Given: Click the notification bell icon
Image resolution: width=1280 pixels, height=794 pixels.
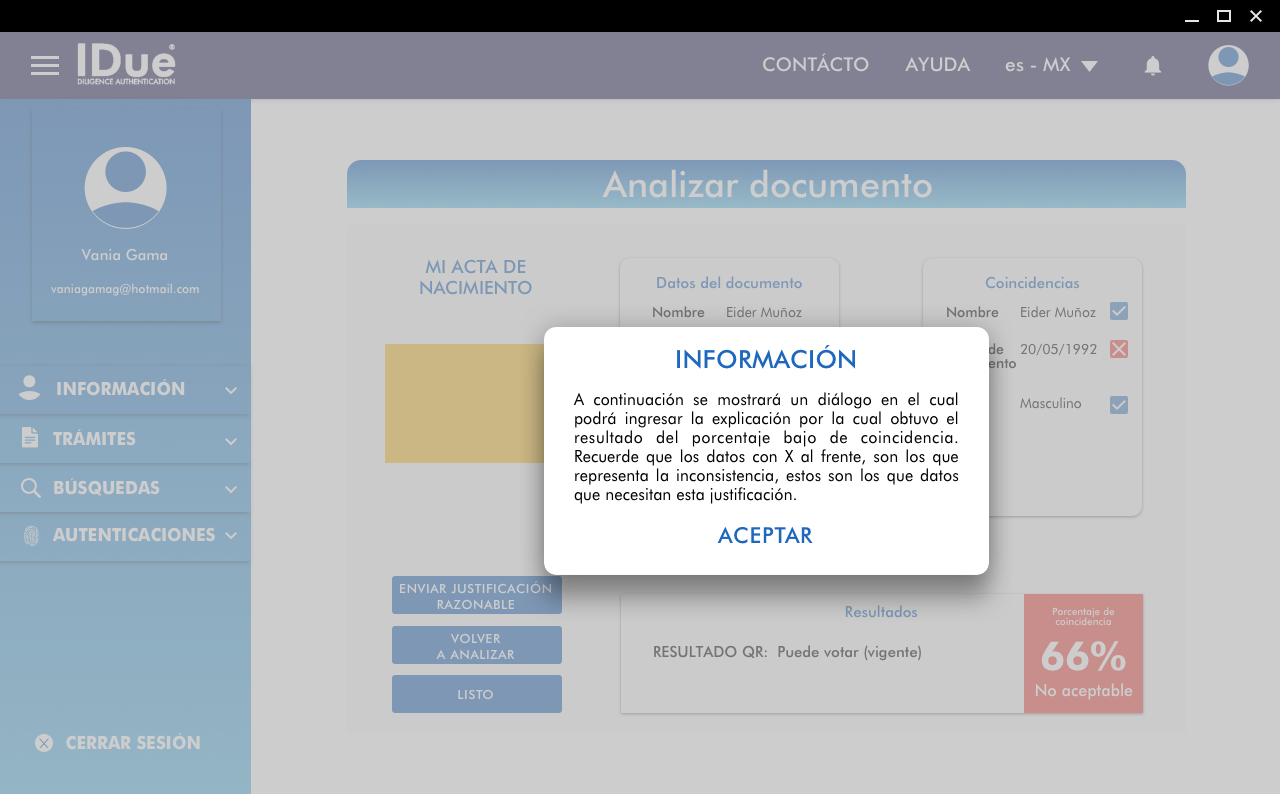Looking at the screenshot, I should click(1152, 66).
